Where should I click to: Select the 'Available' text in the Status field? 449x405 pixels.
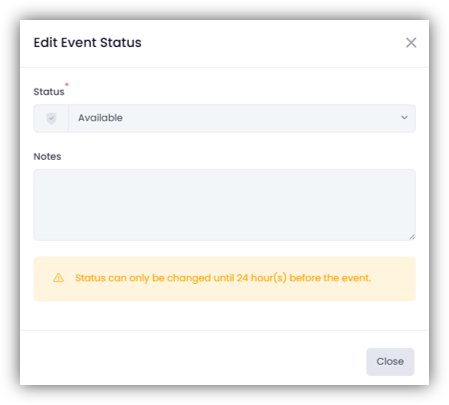100,118
